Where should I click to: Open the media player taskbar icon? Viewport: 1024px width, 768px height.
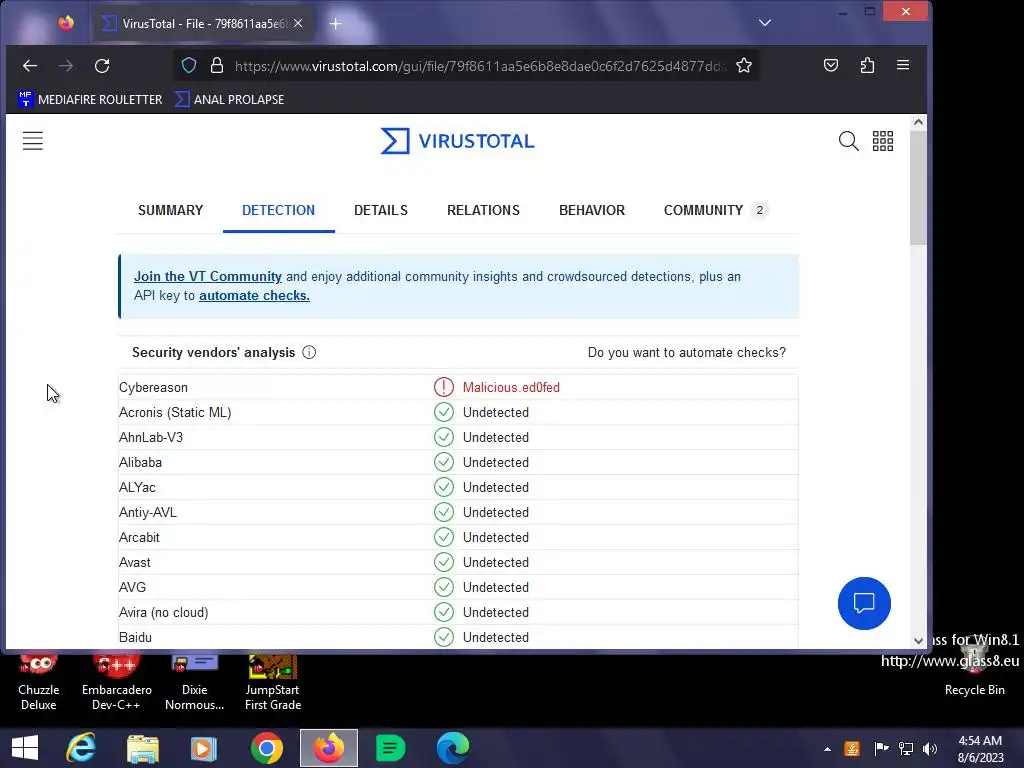pyautogui.click(x=204, y=748)
